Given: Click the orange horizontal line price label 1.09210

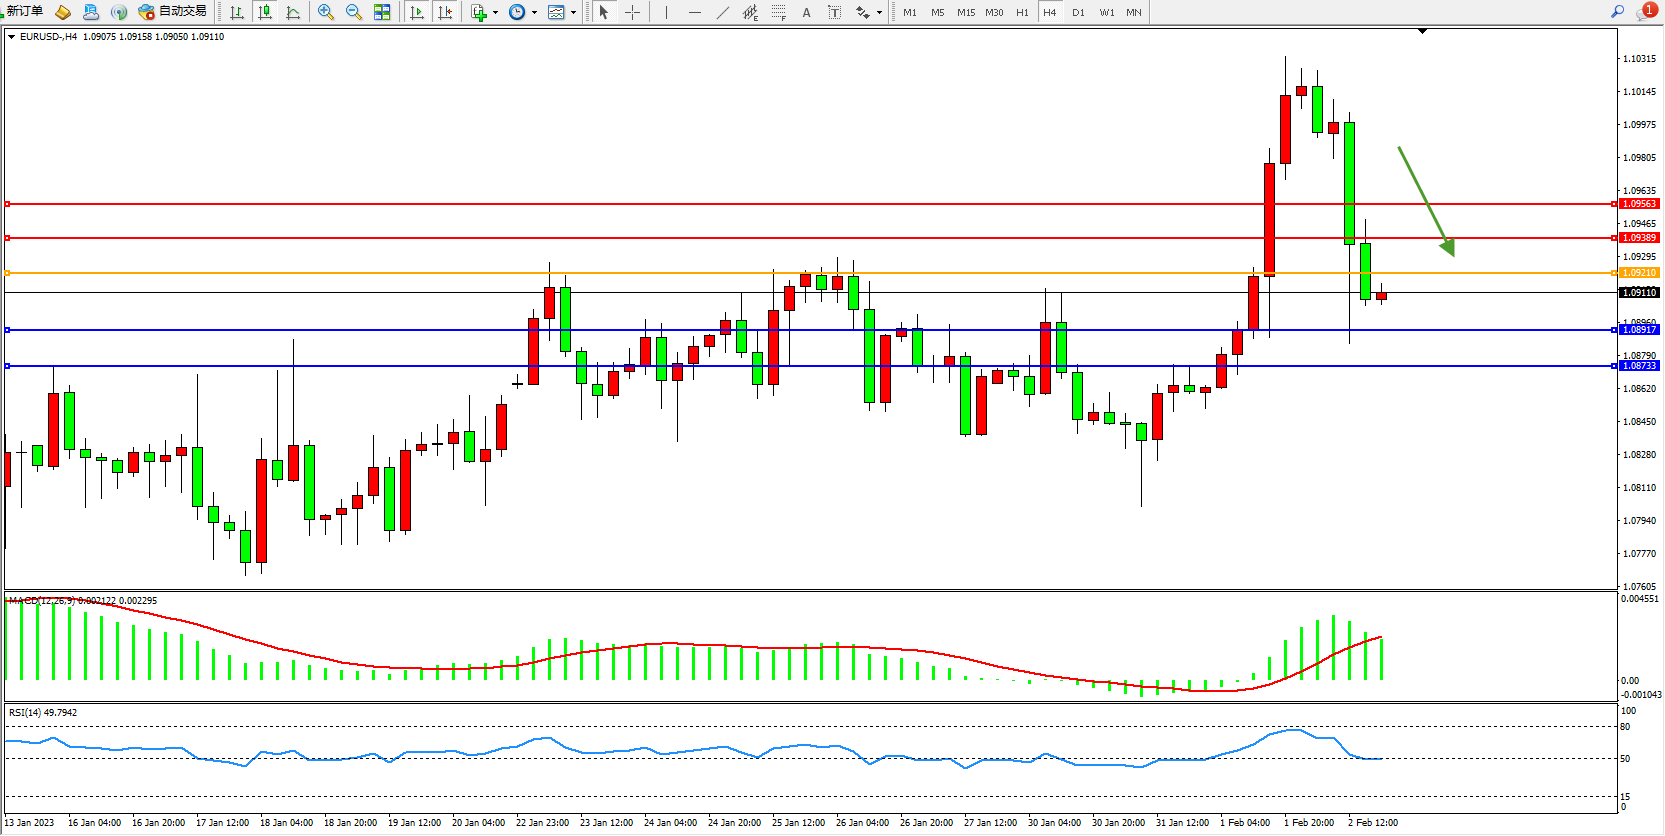Looking at the screenshot, I should tap(1639, 273).
